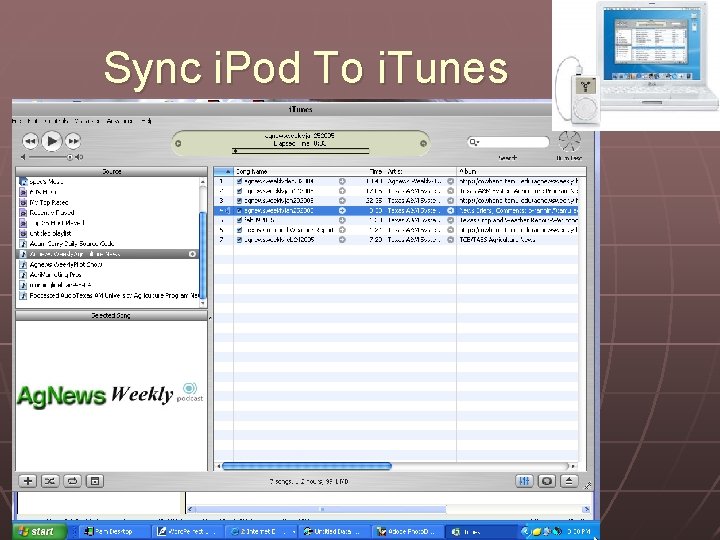Click the Previous track (rewind) button
Image resolution: width=720 pixels, height=540 pixels.
(30, 141)
